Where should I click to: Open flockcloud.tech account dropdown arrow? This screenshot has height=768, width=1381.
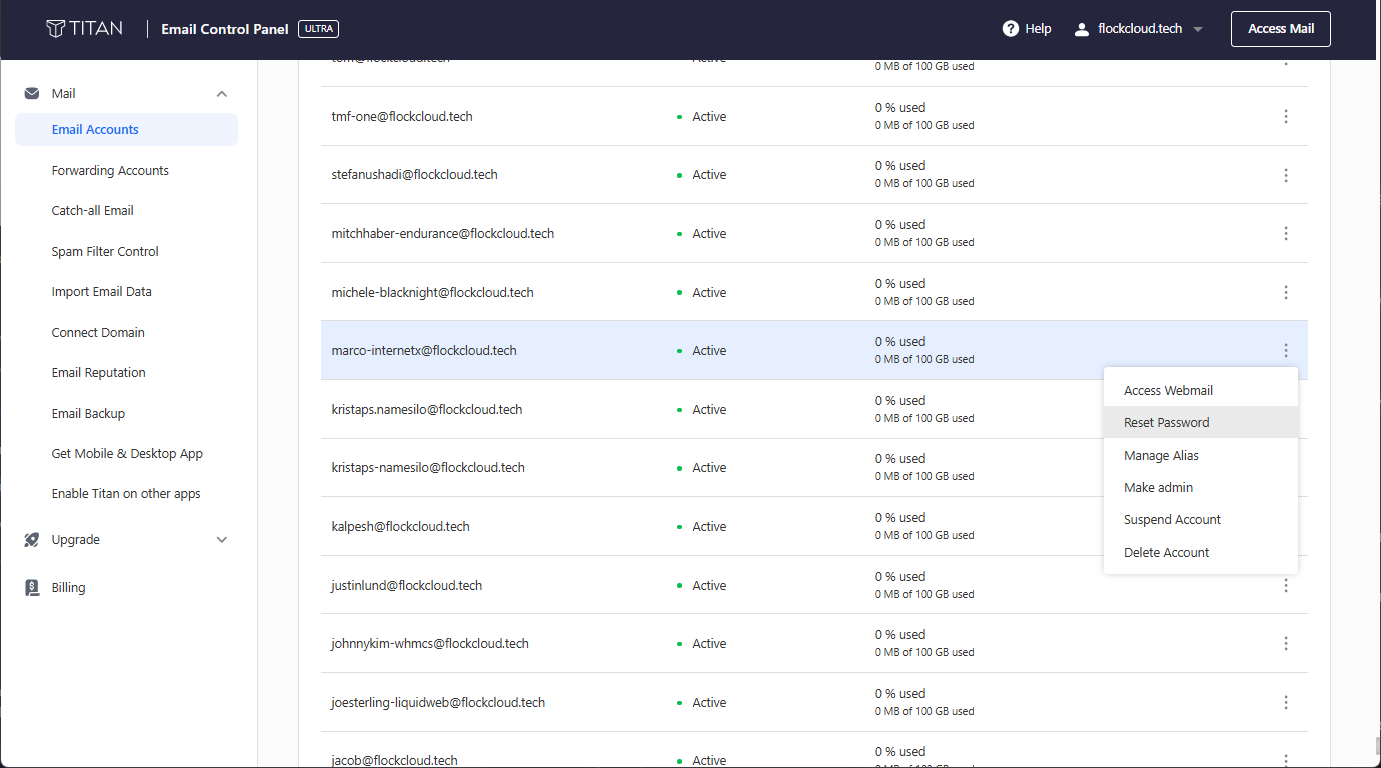point(1198,29)
